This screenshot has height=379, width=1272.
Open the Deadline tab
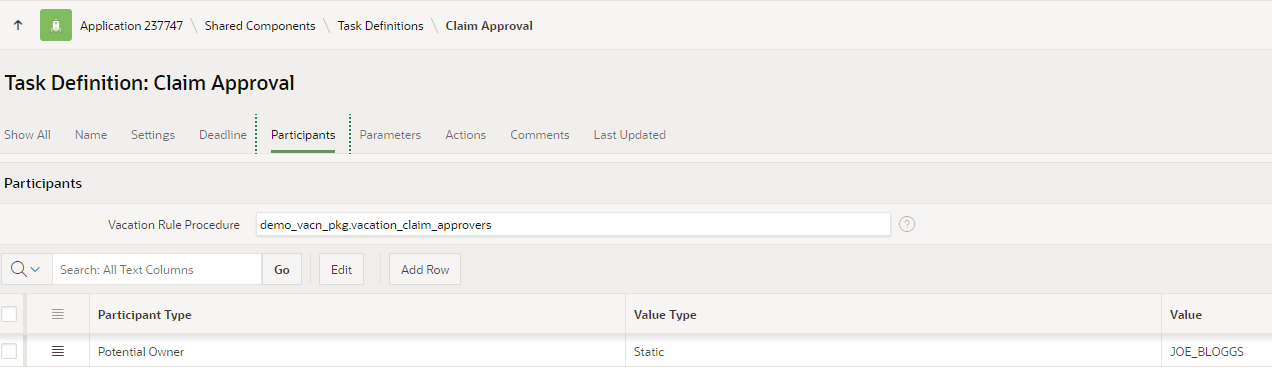coord(223,135)
